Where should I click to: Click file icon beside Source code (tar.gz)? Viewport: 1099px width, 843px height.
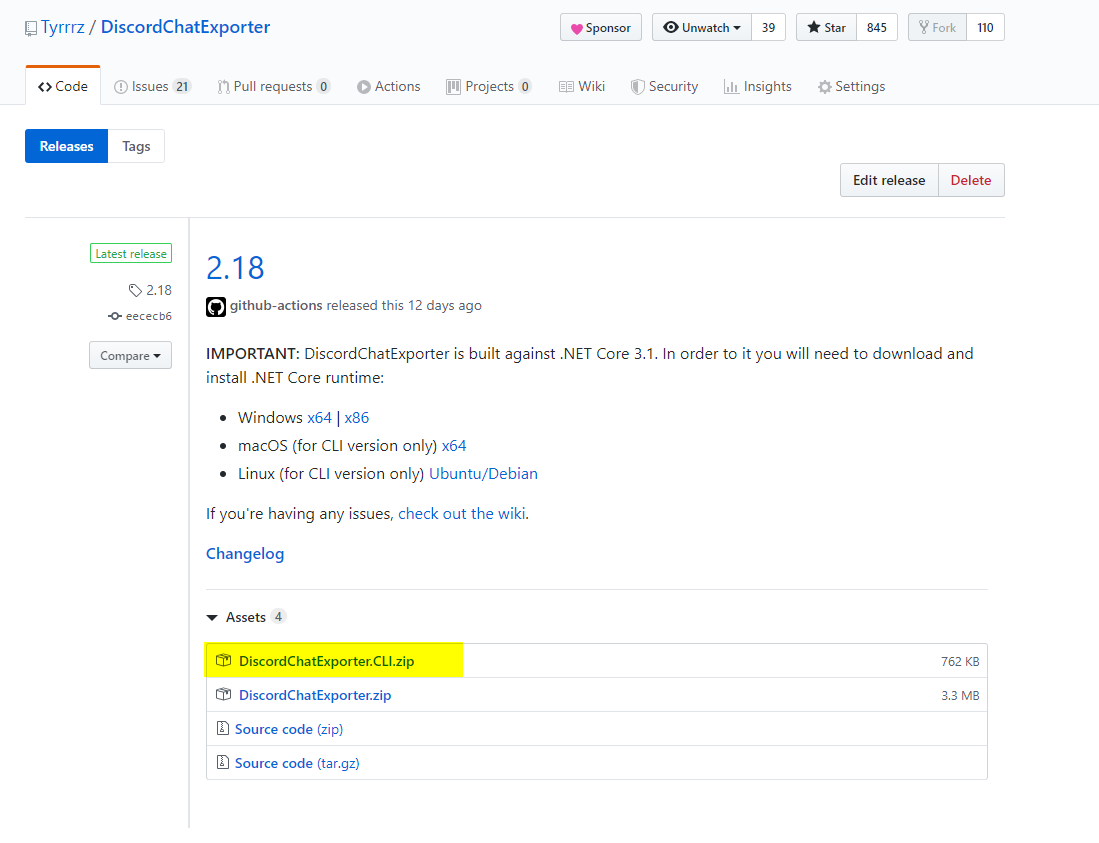point(223,762)
